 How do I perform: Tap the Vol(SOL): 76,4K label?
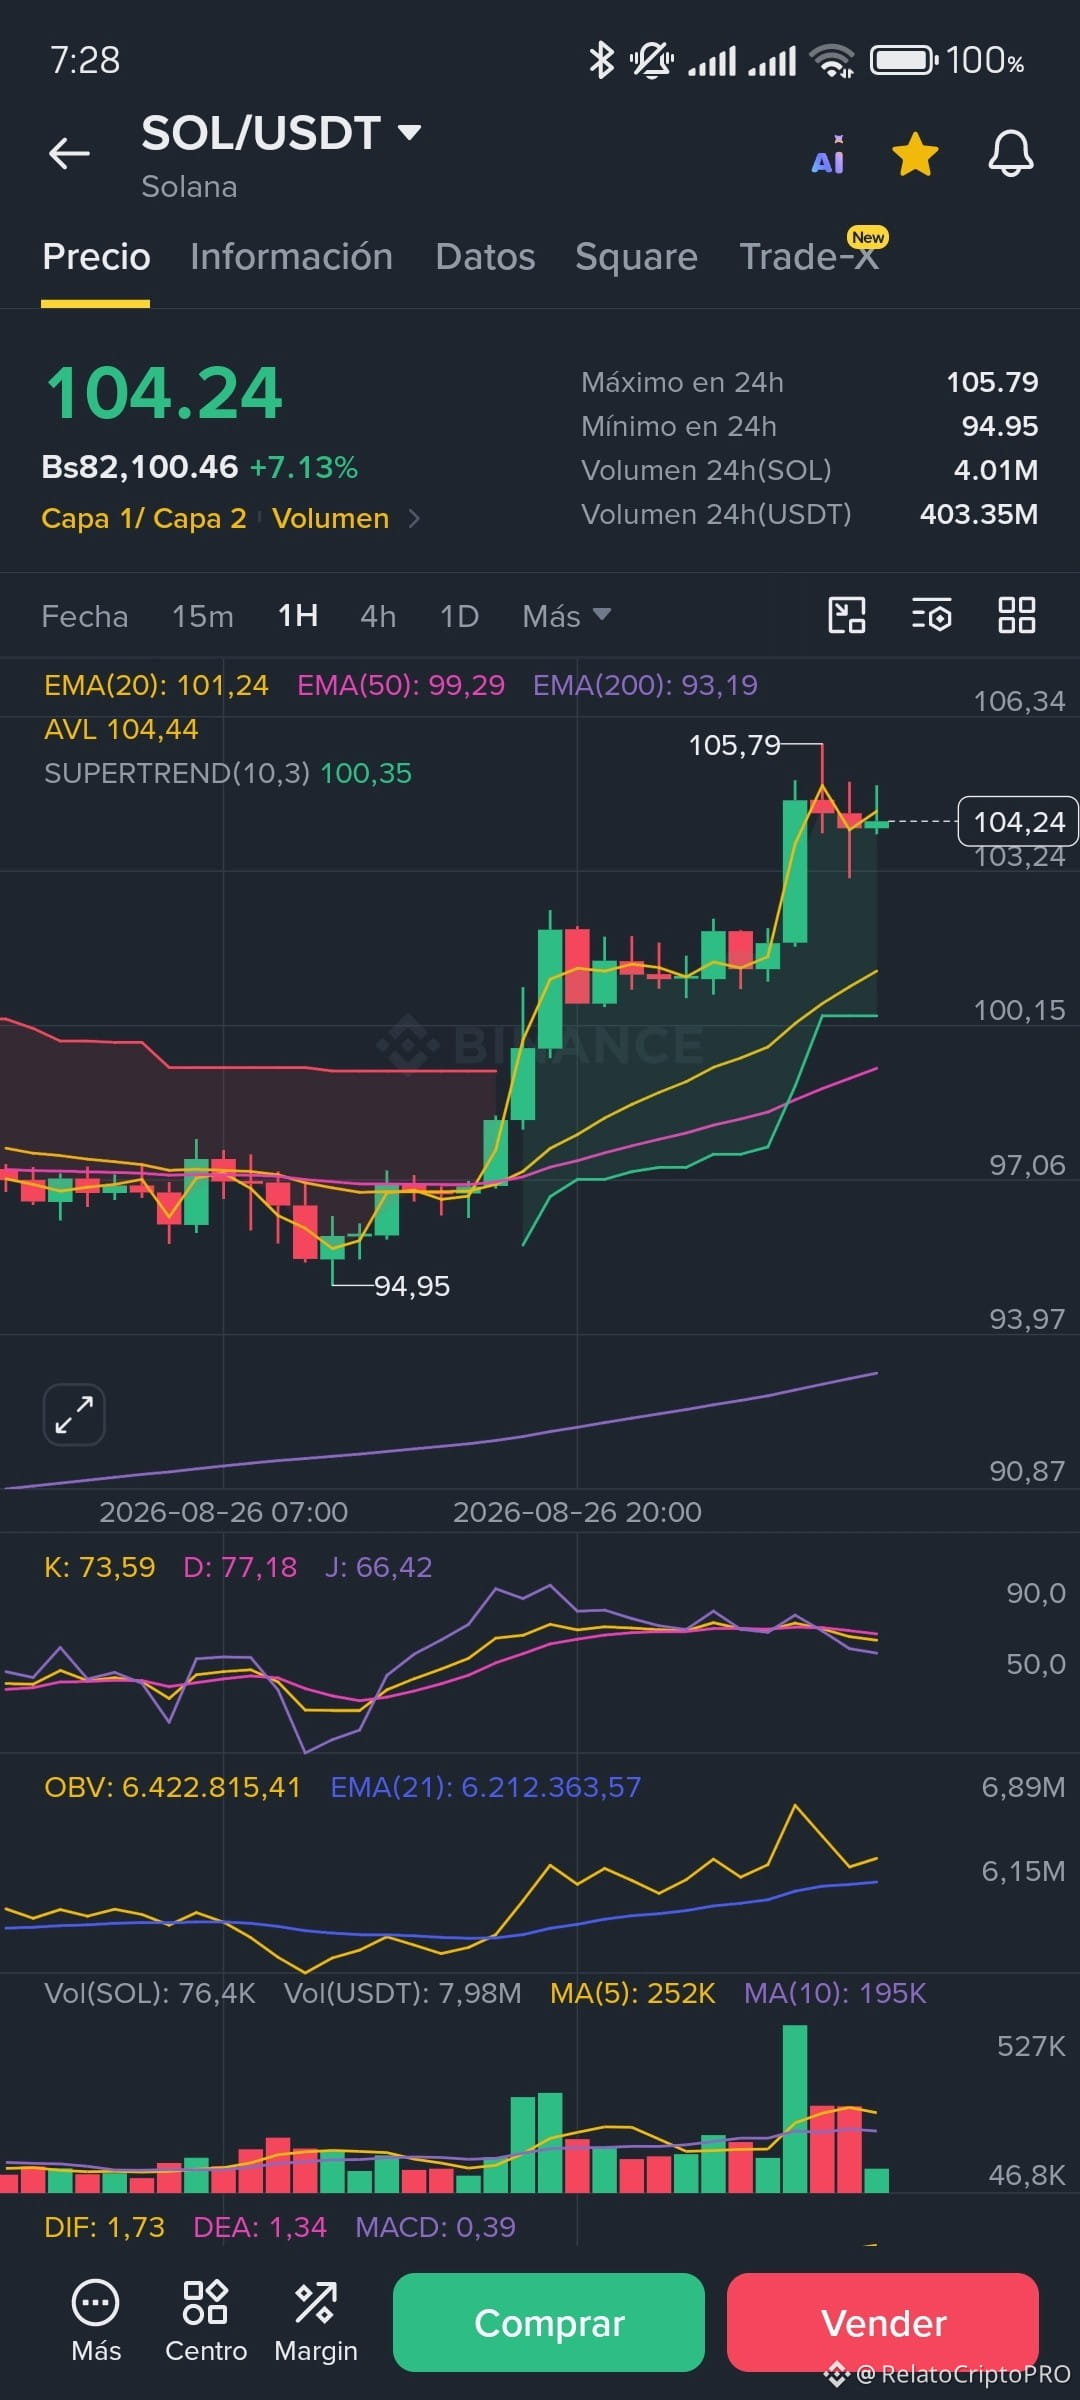click(150, 1993)
